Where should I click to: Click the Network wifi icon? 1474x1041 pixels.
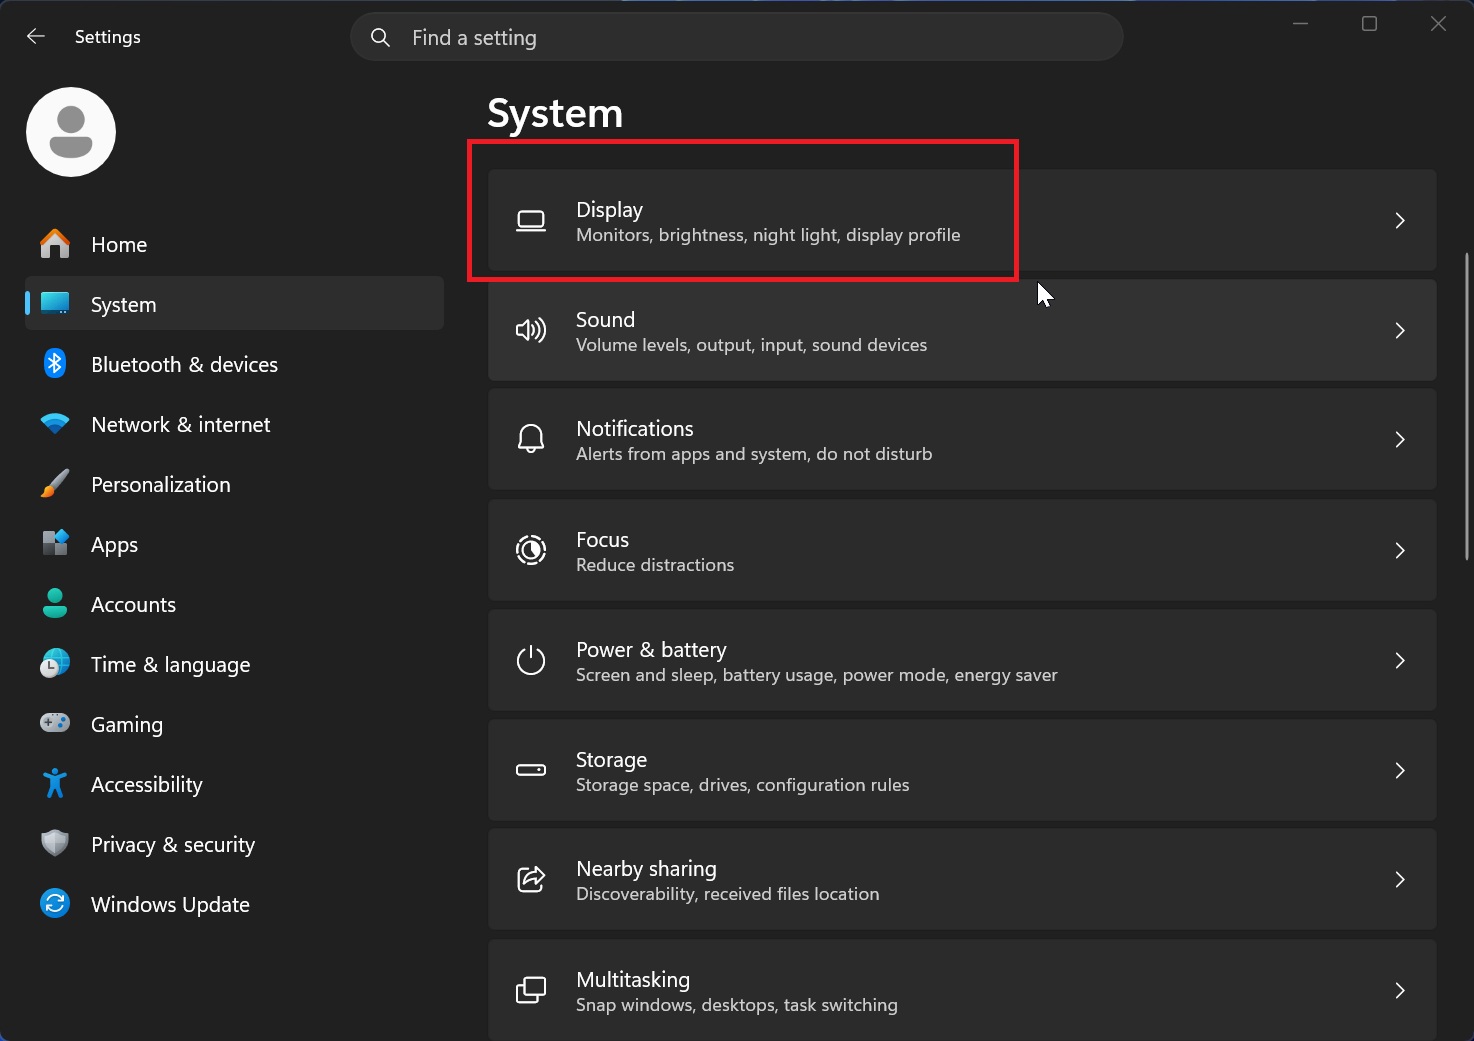[55, 424]
